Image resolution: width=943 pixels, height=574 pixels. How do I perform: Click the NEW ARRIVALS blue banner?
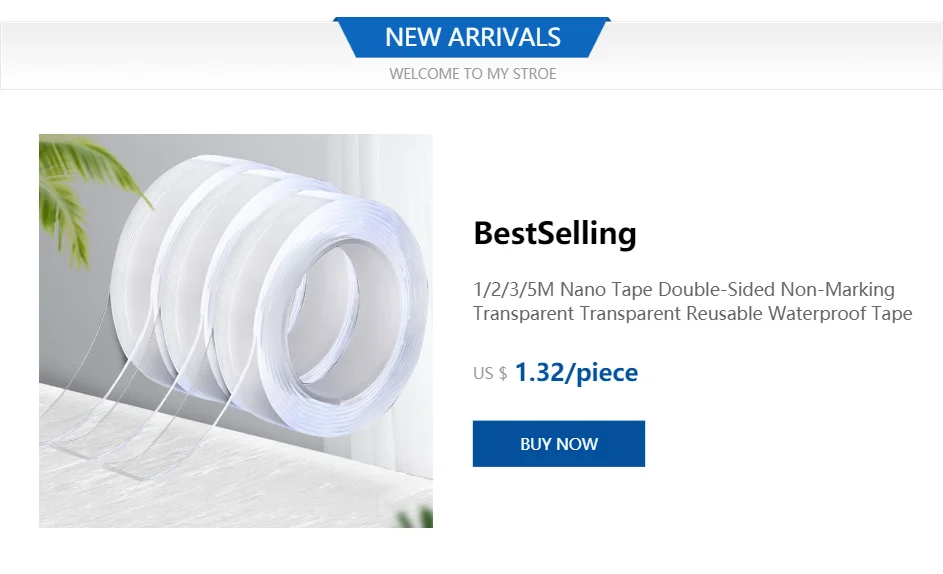point(473,37)
